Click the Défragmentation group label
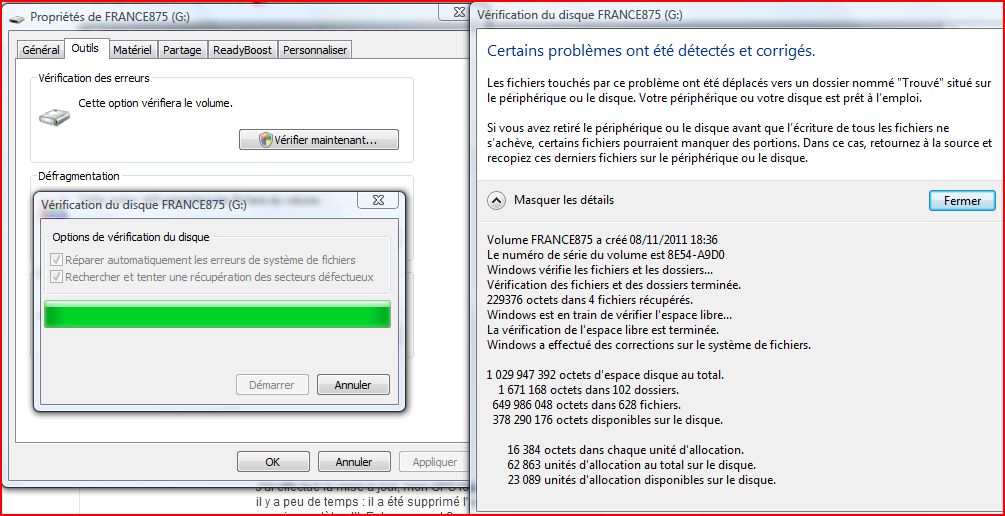 (x=79, y=176)
